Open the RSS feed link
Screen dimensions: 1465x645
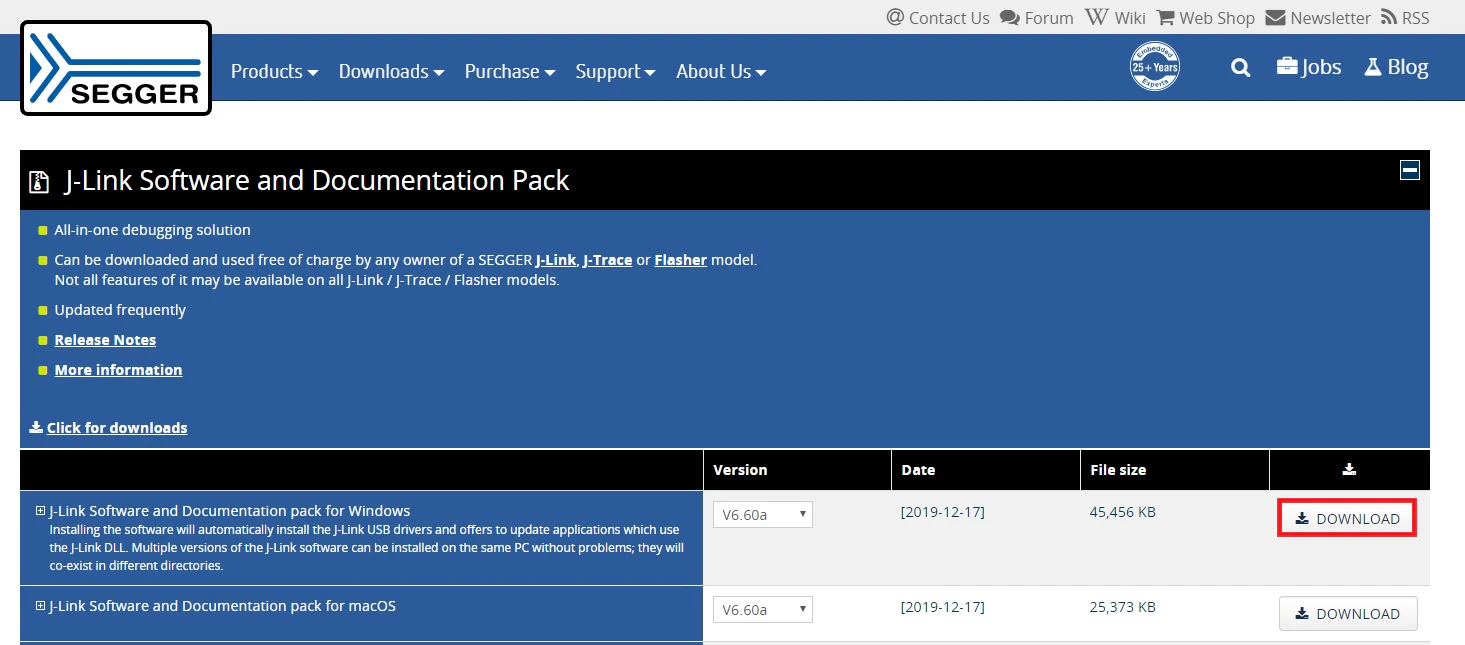(1405, 18)
